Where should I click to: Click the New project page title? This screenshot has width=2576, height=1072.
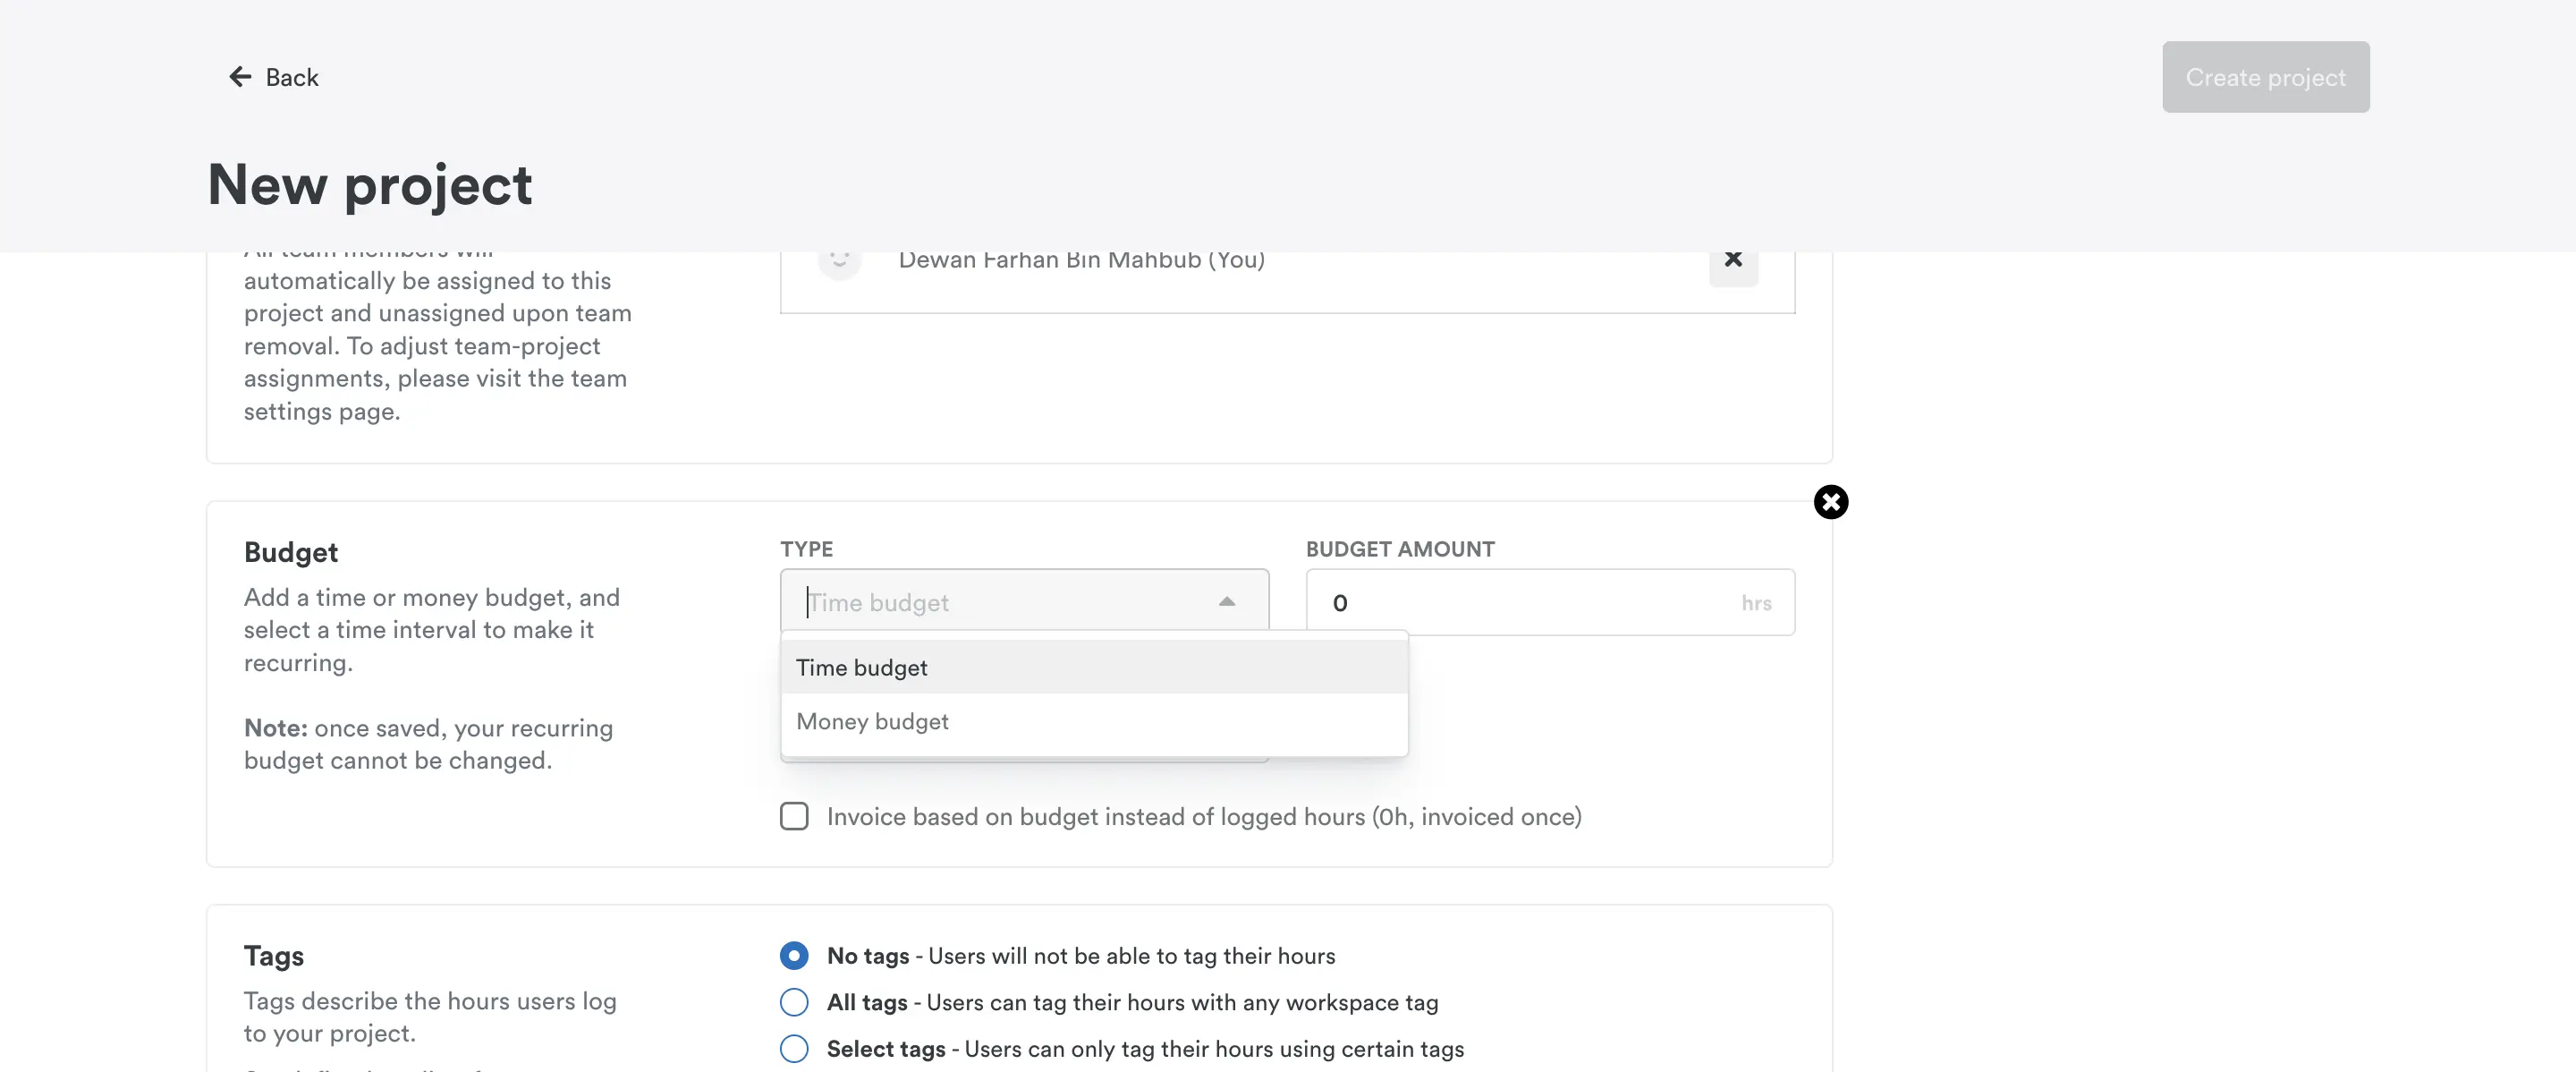(369, 185)
